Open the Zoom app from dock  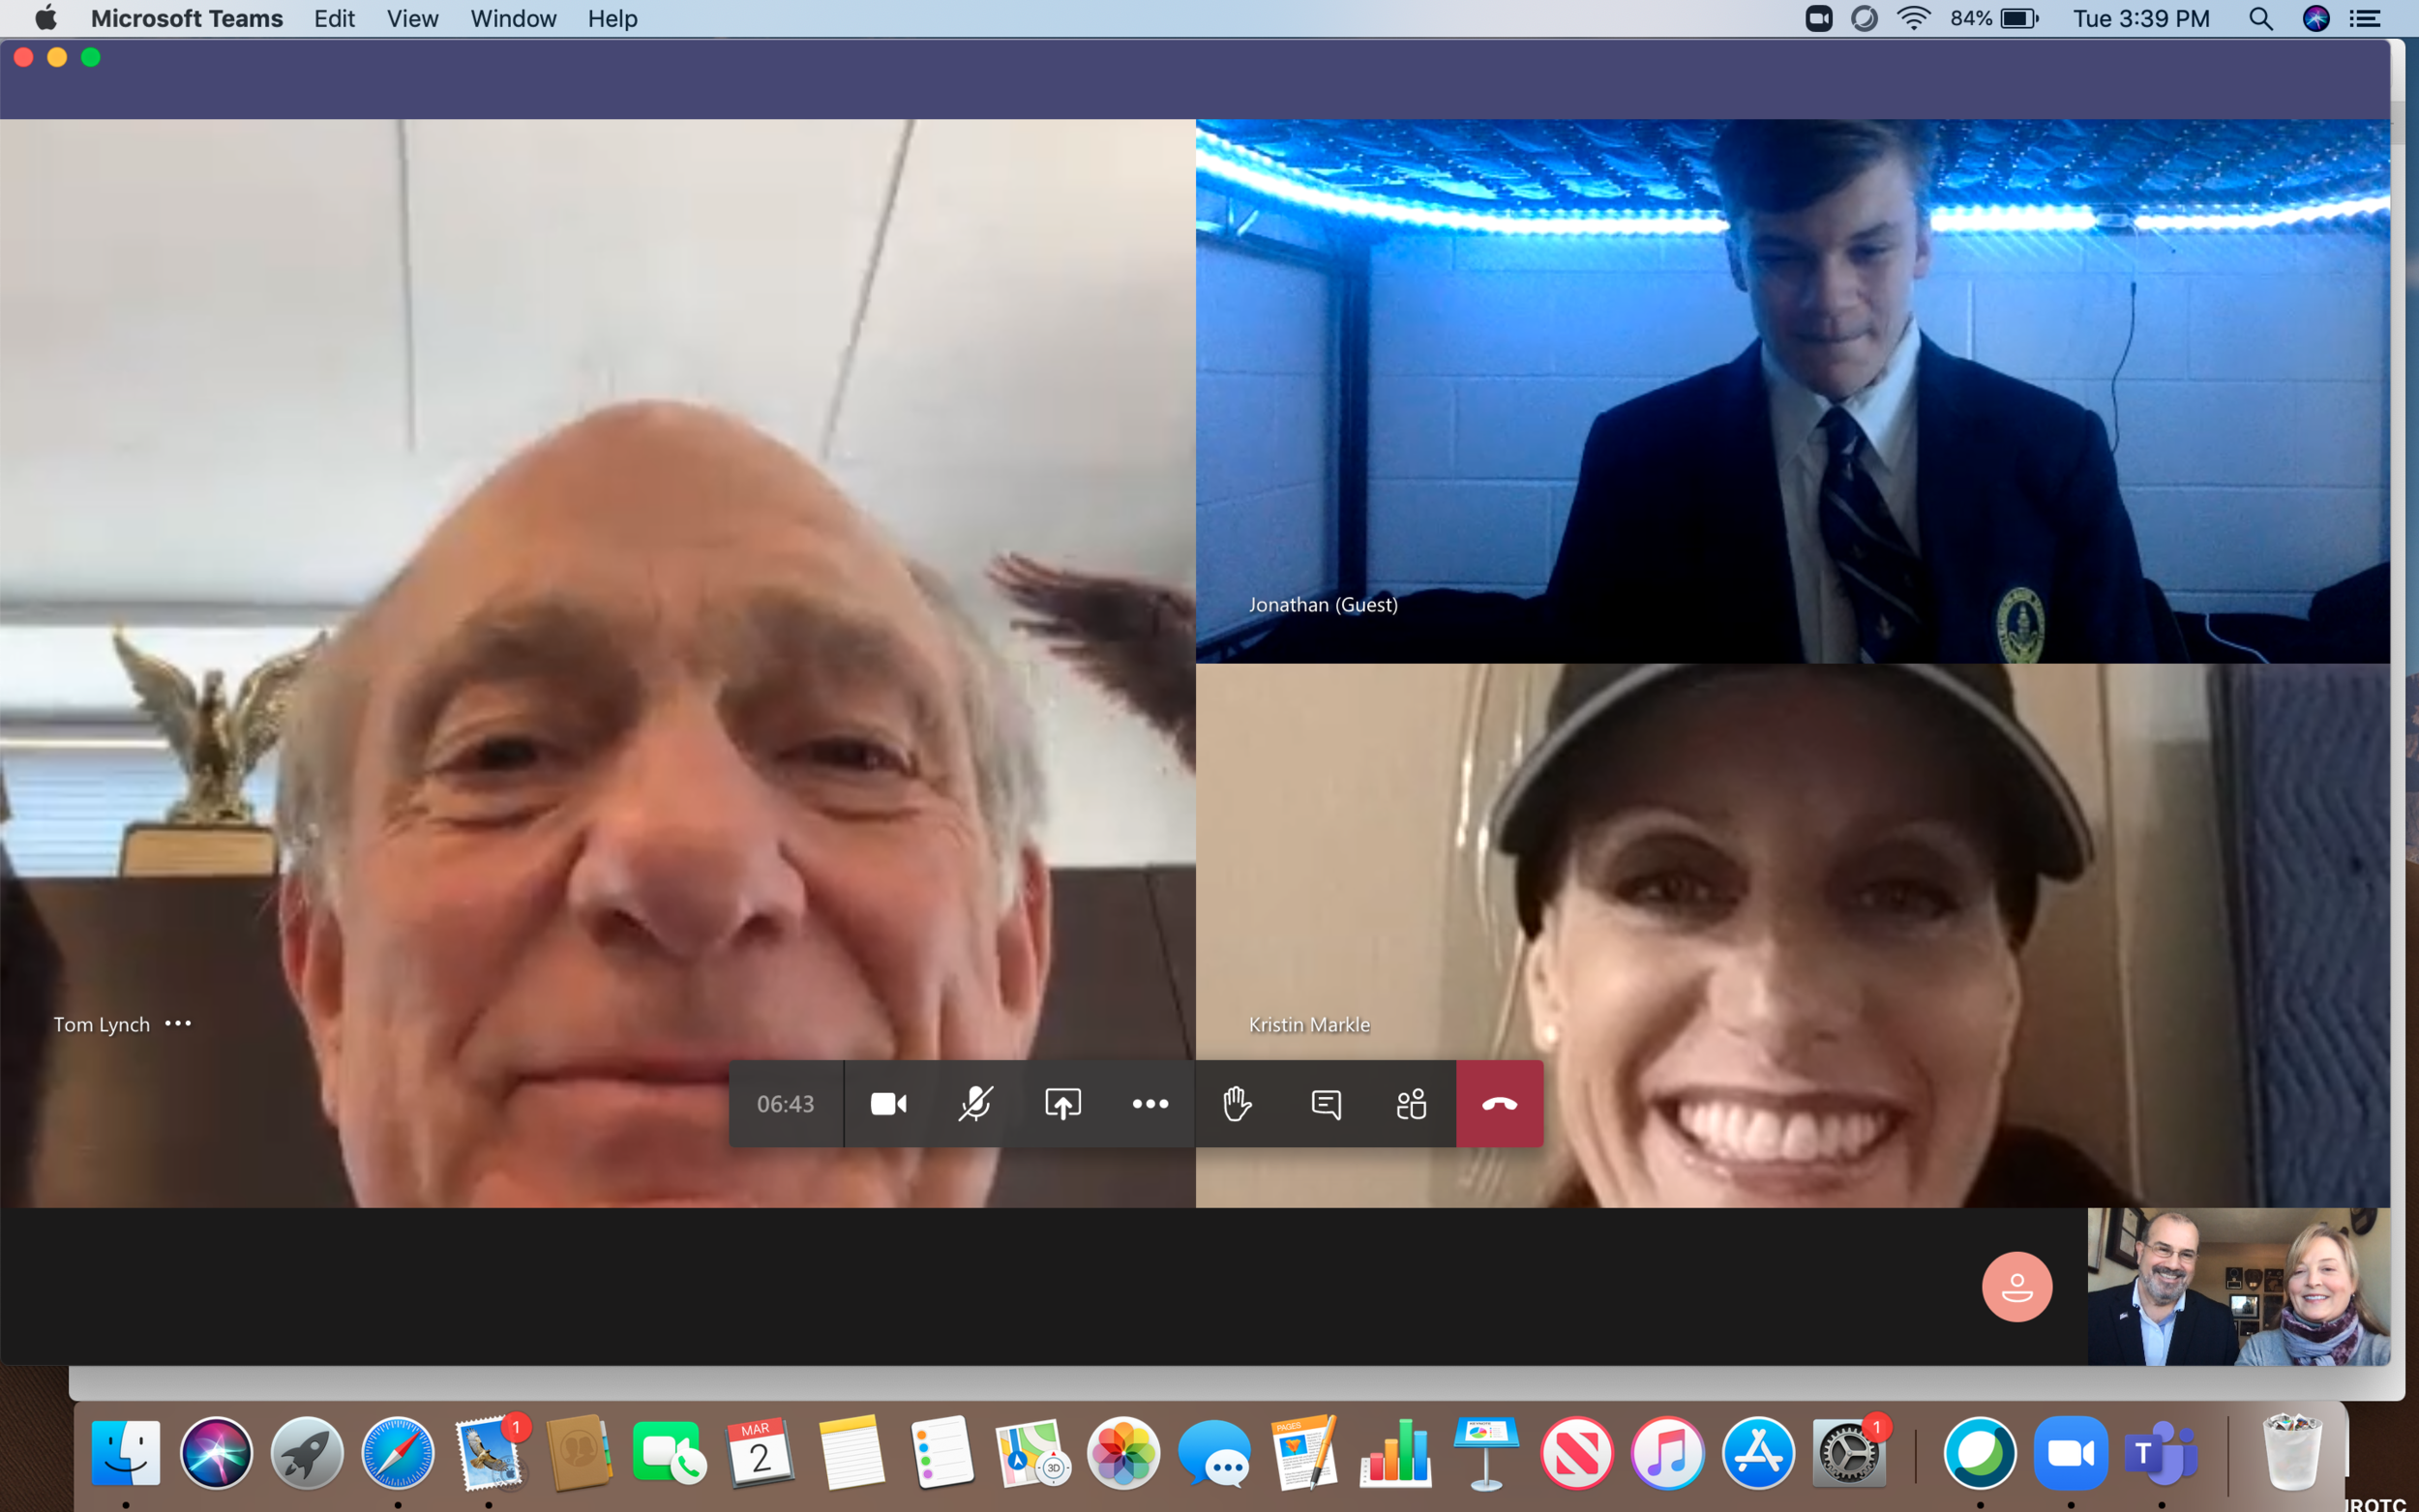tap(2070, 1453)
